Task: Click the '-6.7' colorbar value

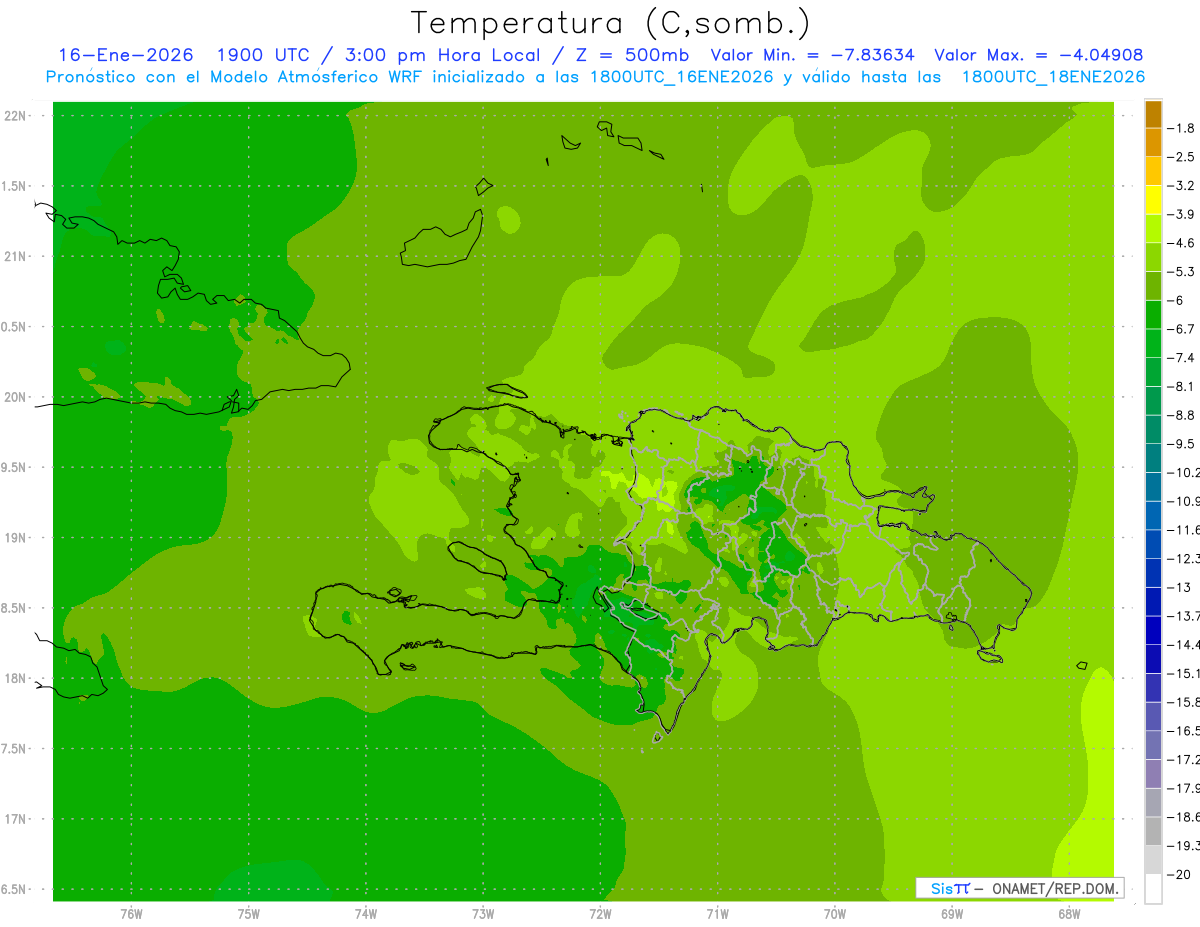Action: pos(1181,329)
